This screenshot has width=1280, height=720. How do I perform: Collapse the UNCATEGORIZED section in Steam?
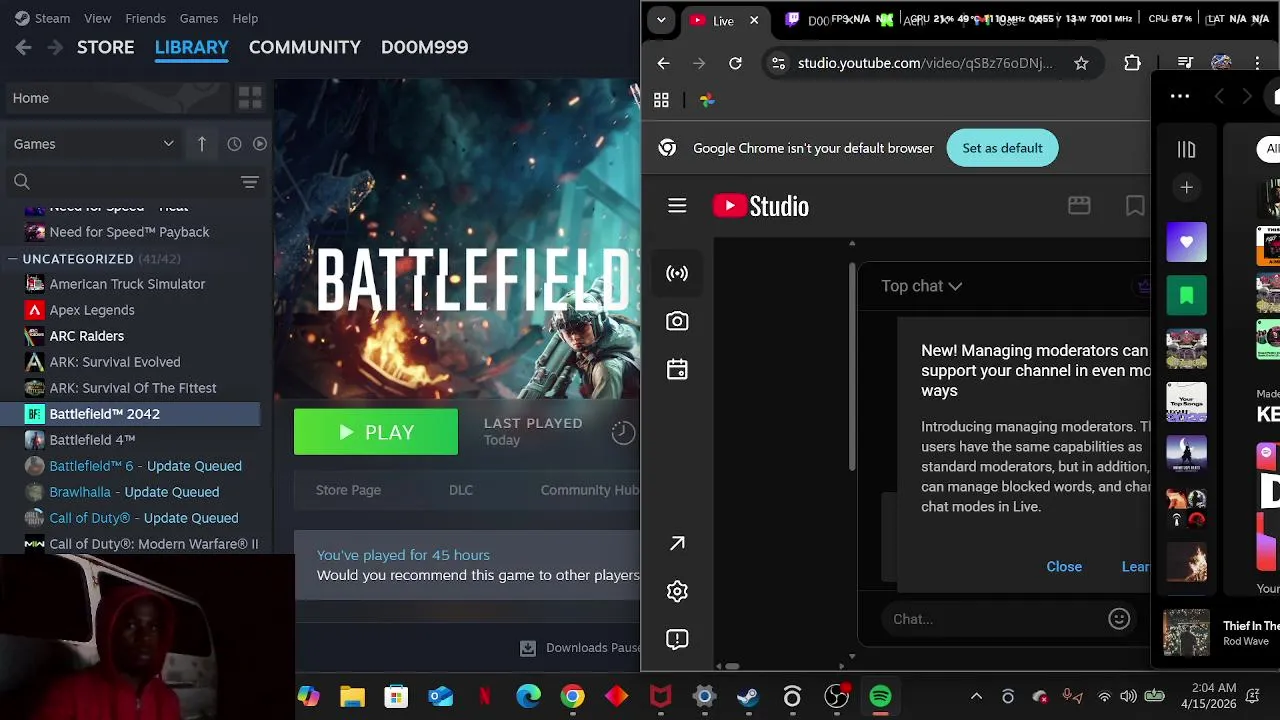click(x=12, y=259)
